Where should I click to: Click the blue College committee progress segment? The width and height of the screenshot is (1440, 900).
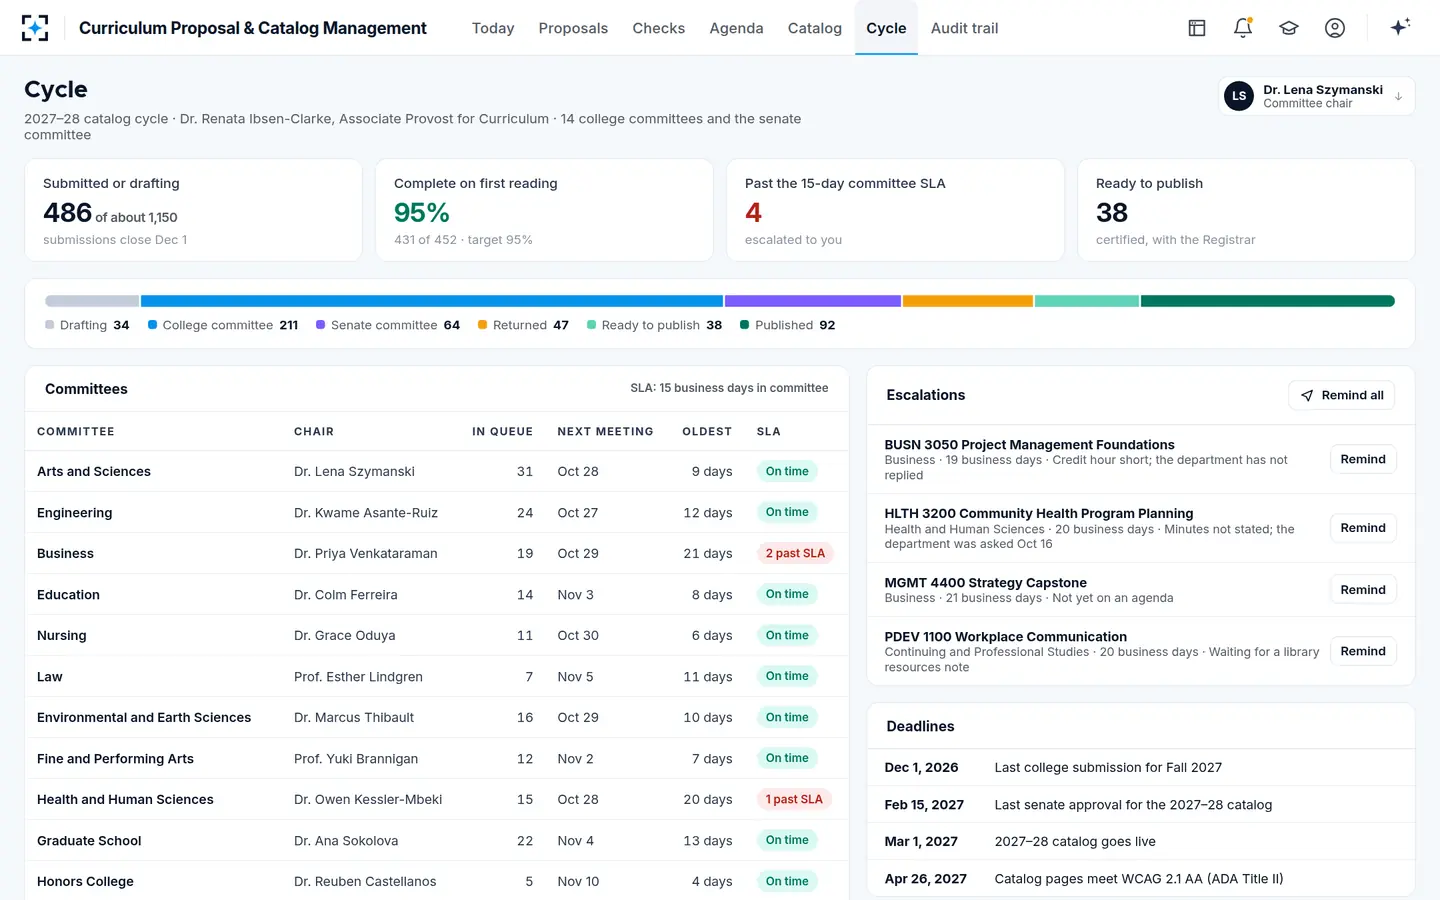[x=432, y=301]
